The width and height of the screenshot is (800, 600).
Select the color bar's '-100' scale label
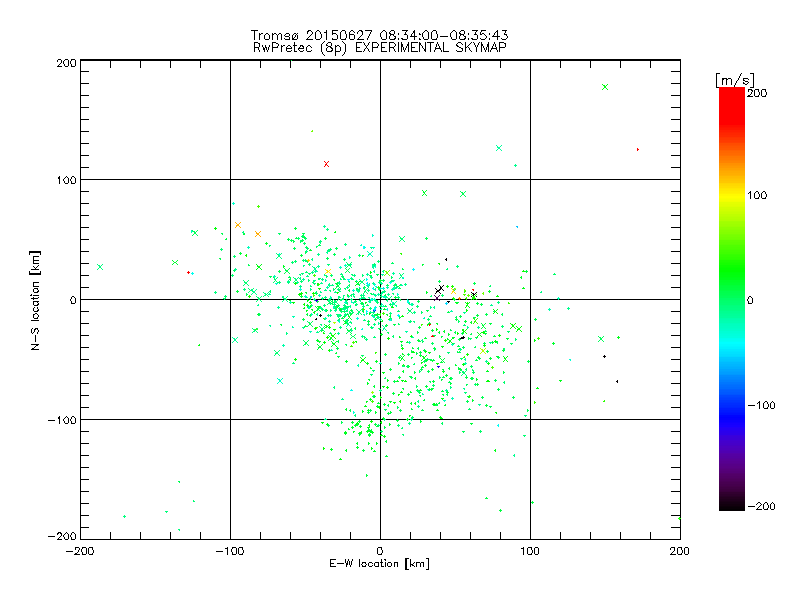click(761, 405)
